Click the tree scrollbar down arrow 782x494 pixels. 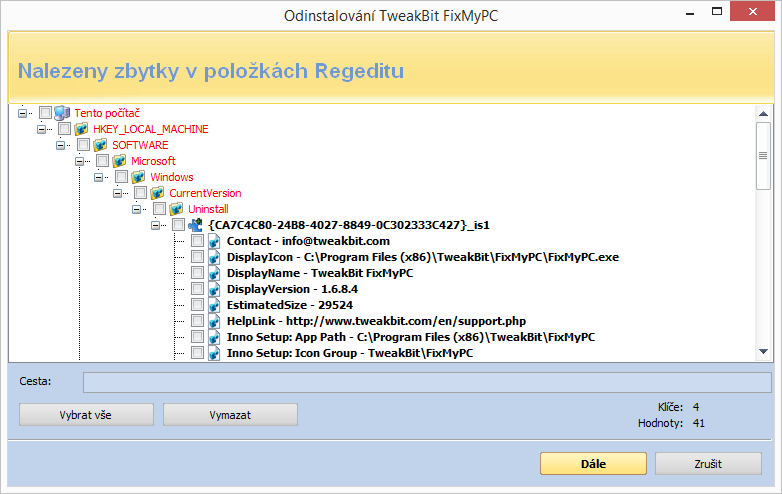click(763, 351)
